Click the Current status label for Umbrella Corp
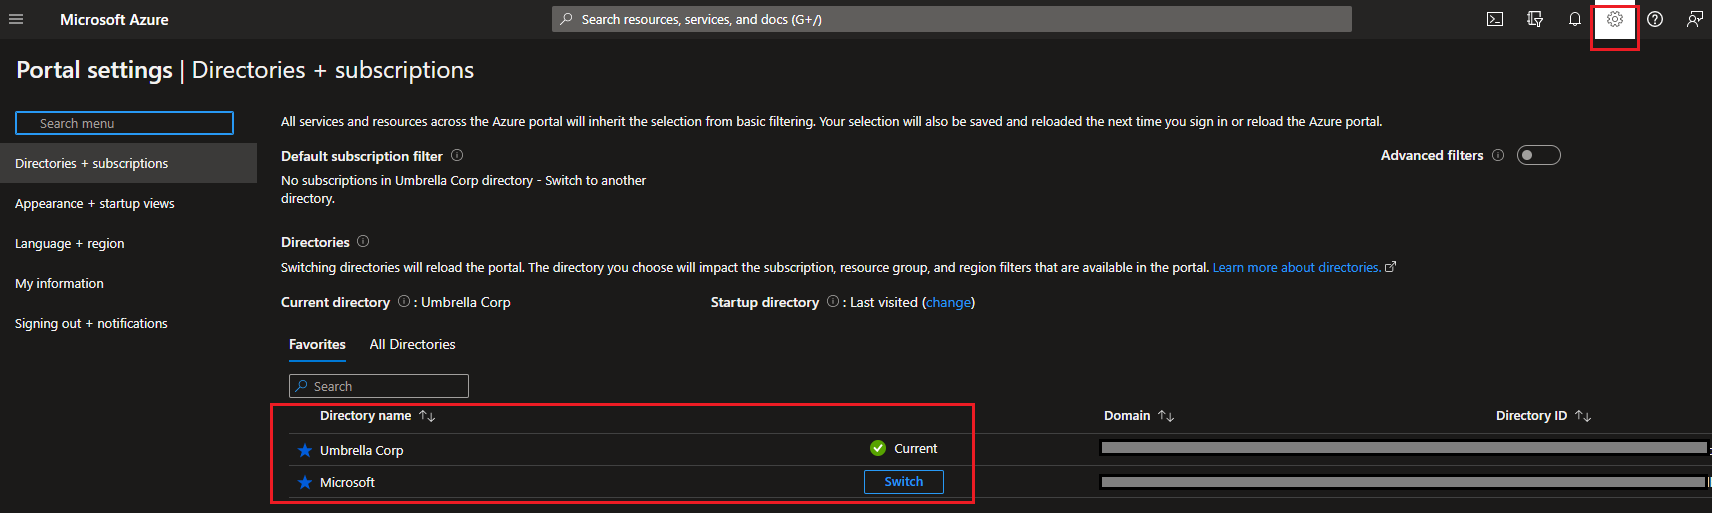The height and width of the screenshot is (513, 1712). [x=915, y=449]
